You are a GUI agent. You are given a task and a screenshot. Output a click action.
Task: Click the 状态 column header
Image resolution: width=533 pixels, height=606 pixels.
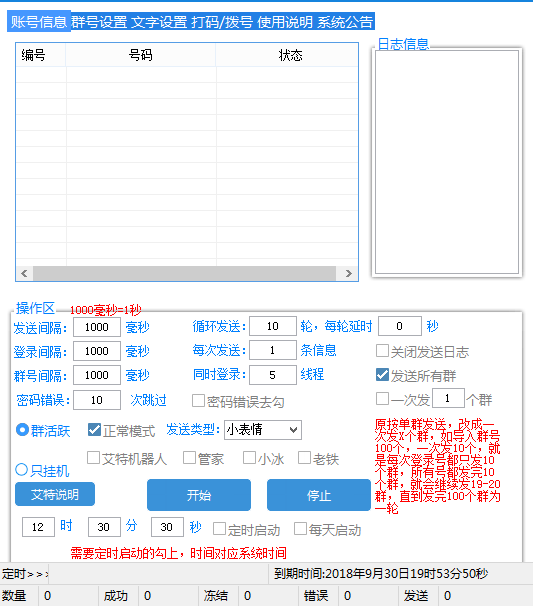point(287,55)
